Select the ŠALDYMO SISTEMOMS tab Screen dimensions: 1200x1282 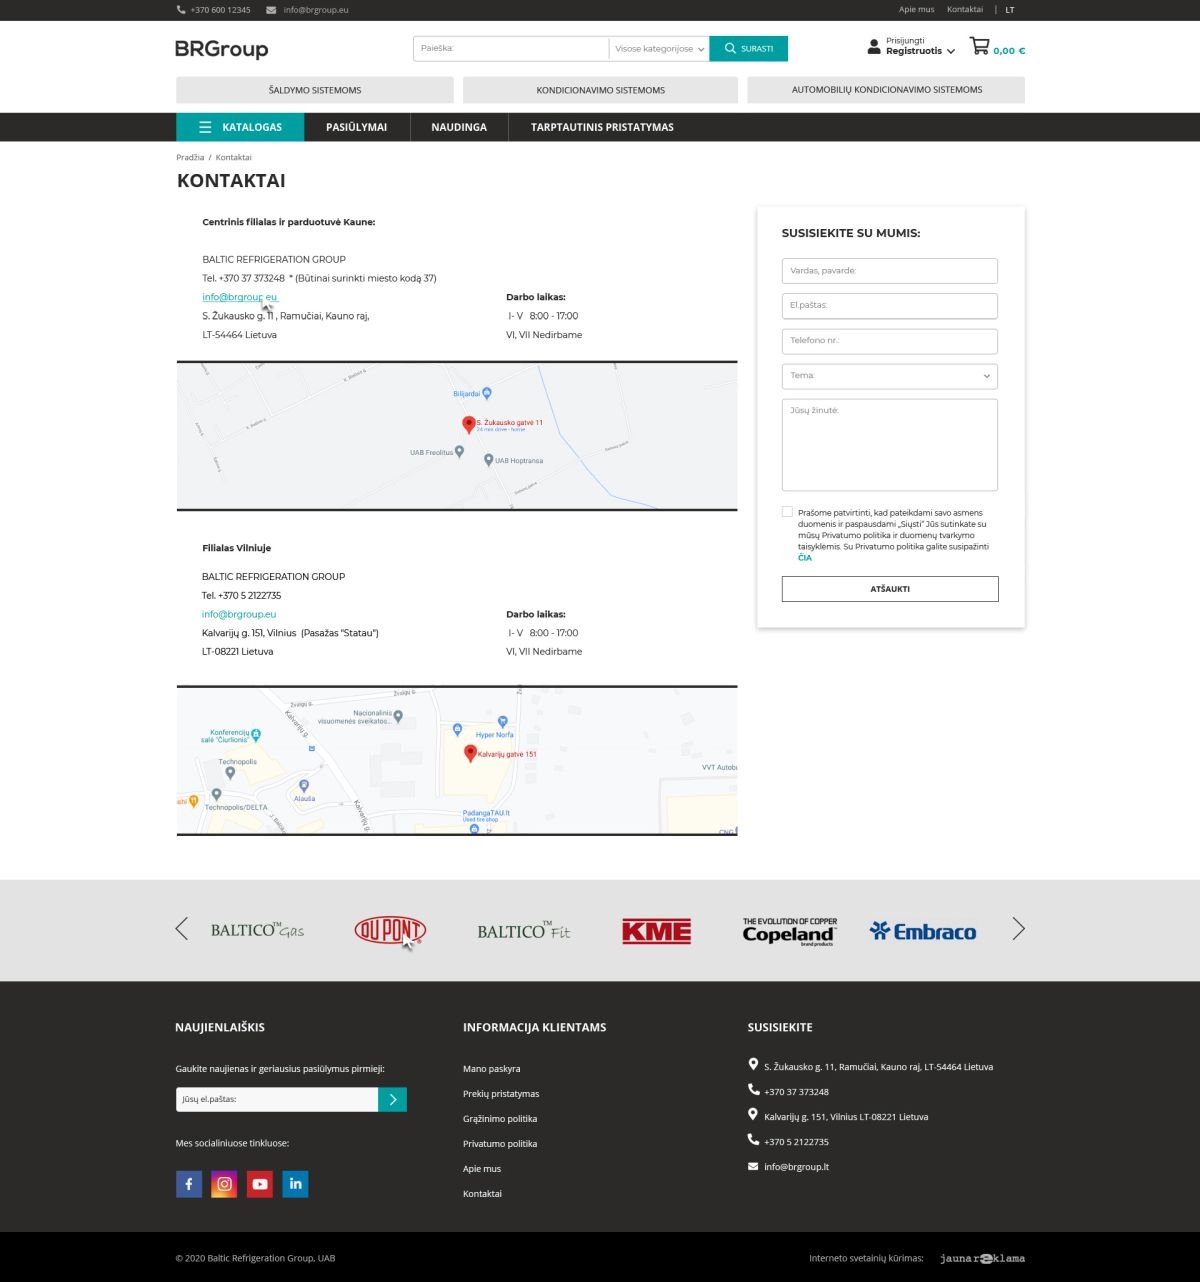(315, 90)
